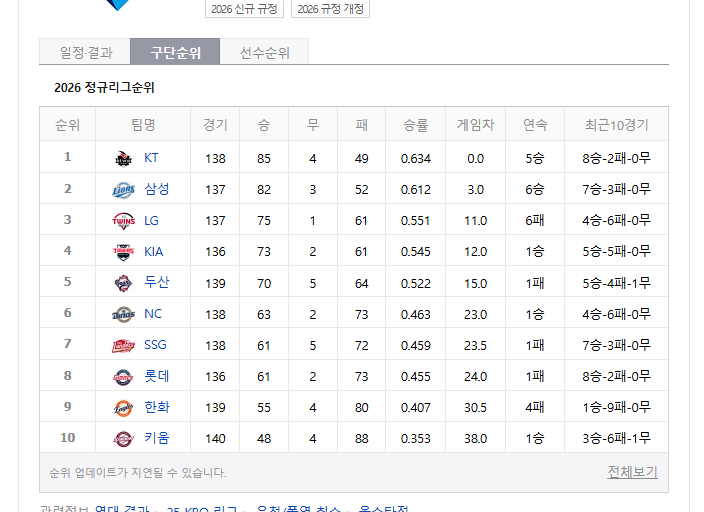Click the Samsung Lions team logo
This screenshot has width=704, height=512.
[x=123, y=190]
